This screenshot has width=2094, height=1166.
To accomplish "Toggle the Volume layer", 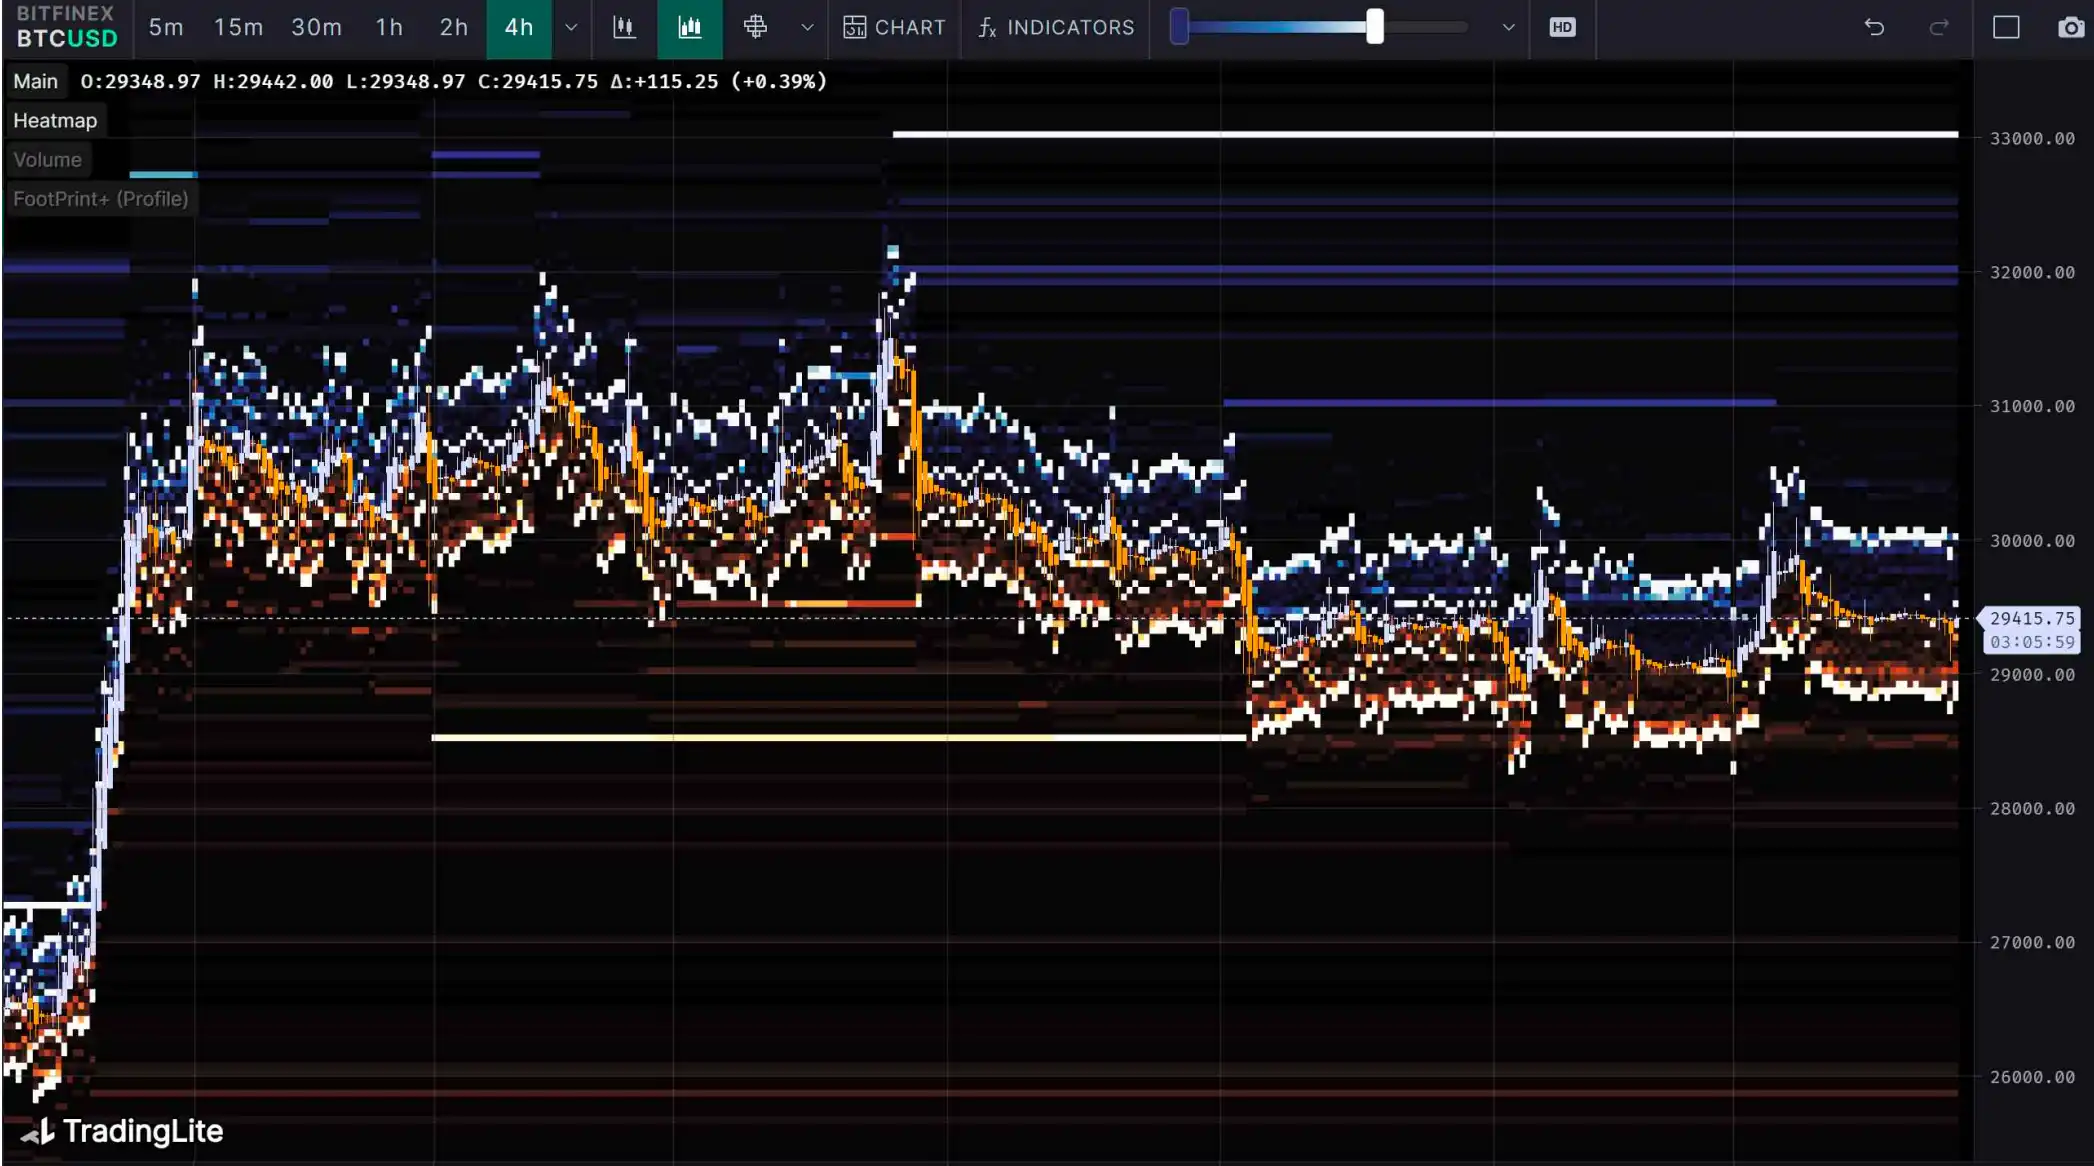I will 48,160.
